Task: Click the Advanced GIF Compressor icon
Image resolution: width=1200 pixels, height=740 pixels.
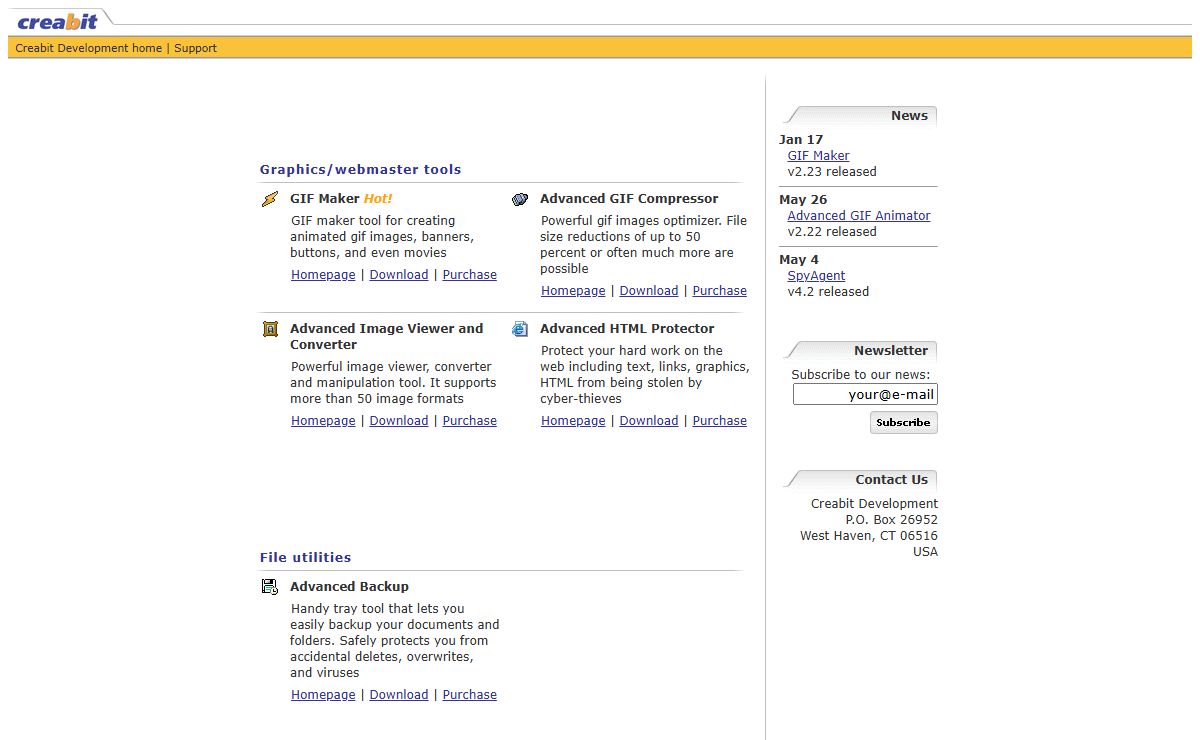Action: [520, 199]
